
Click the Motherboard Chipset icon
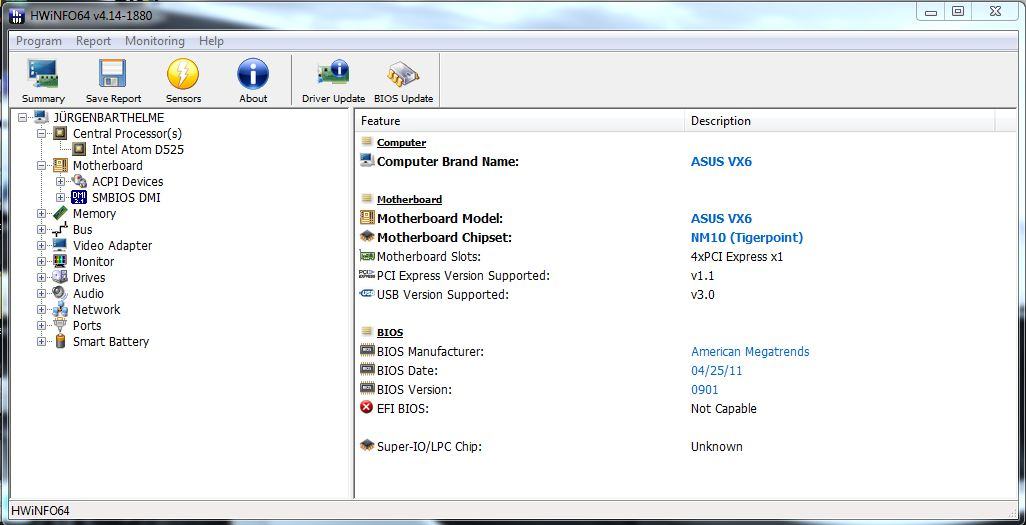coord(367,237)
